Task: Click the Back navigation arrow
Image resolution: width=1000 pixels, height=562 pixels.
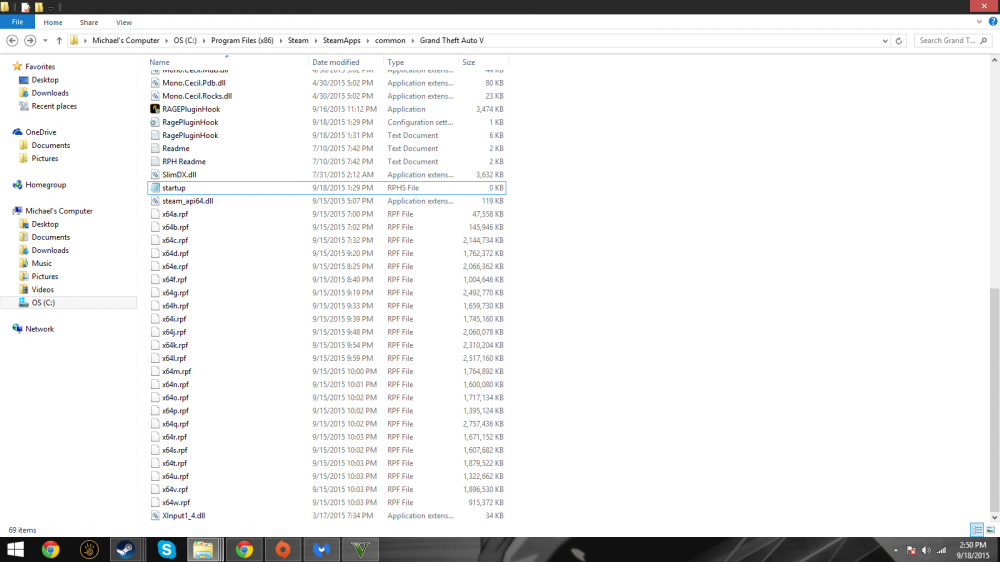Action: [x=12, y=40]
